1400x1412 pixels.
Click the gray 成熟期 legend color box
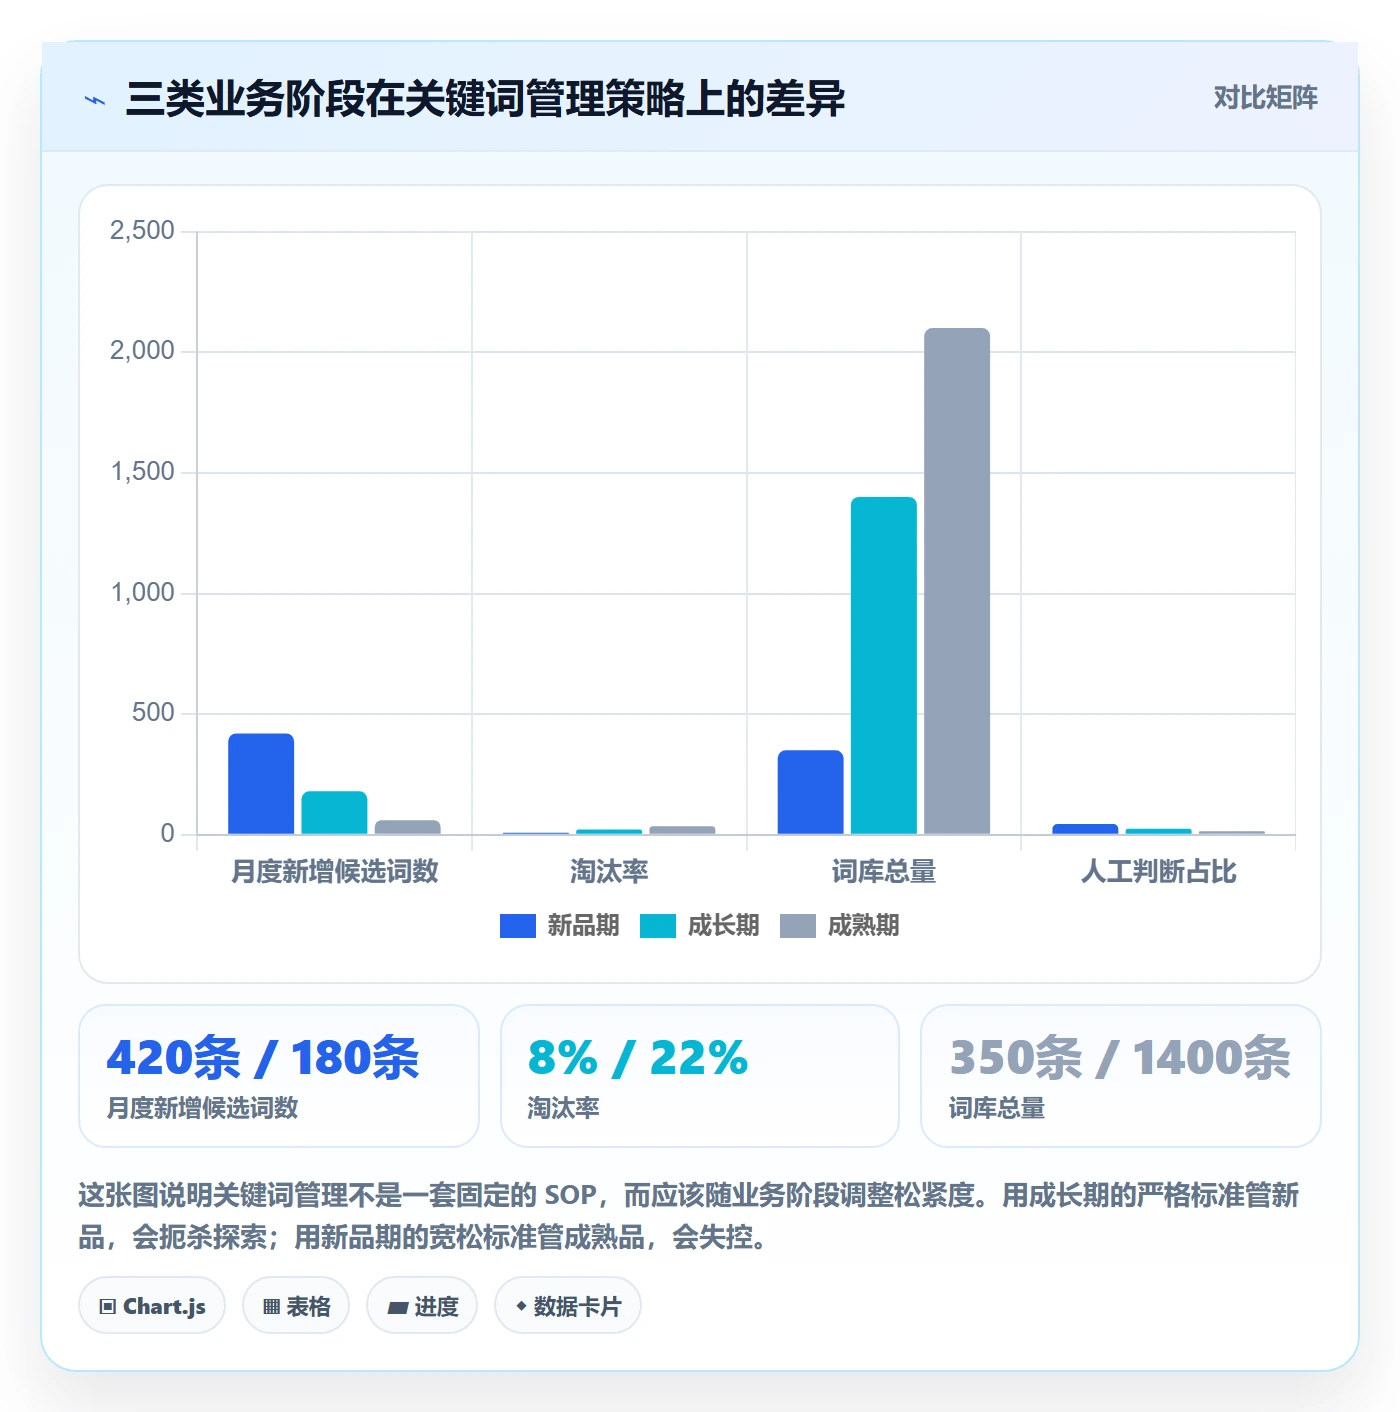pyautogui.click(x=798, y=926)
